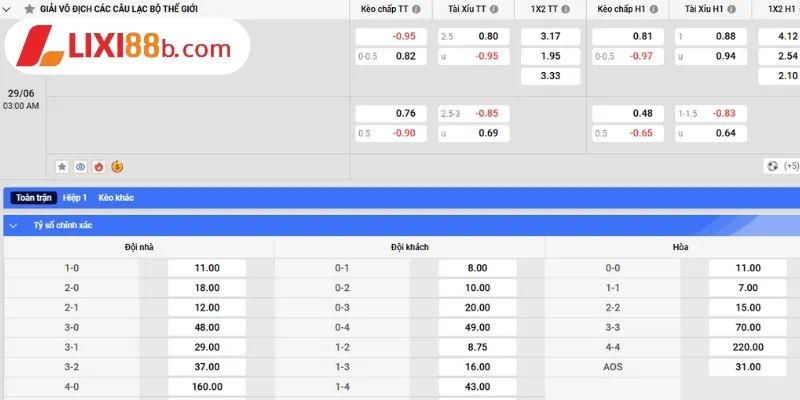Bet on 1-0 home score at 11.00
Image resolution: width=800 pixels, height=400 pixels.
point(207,268)
